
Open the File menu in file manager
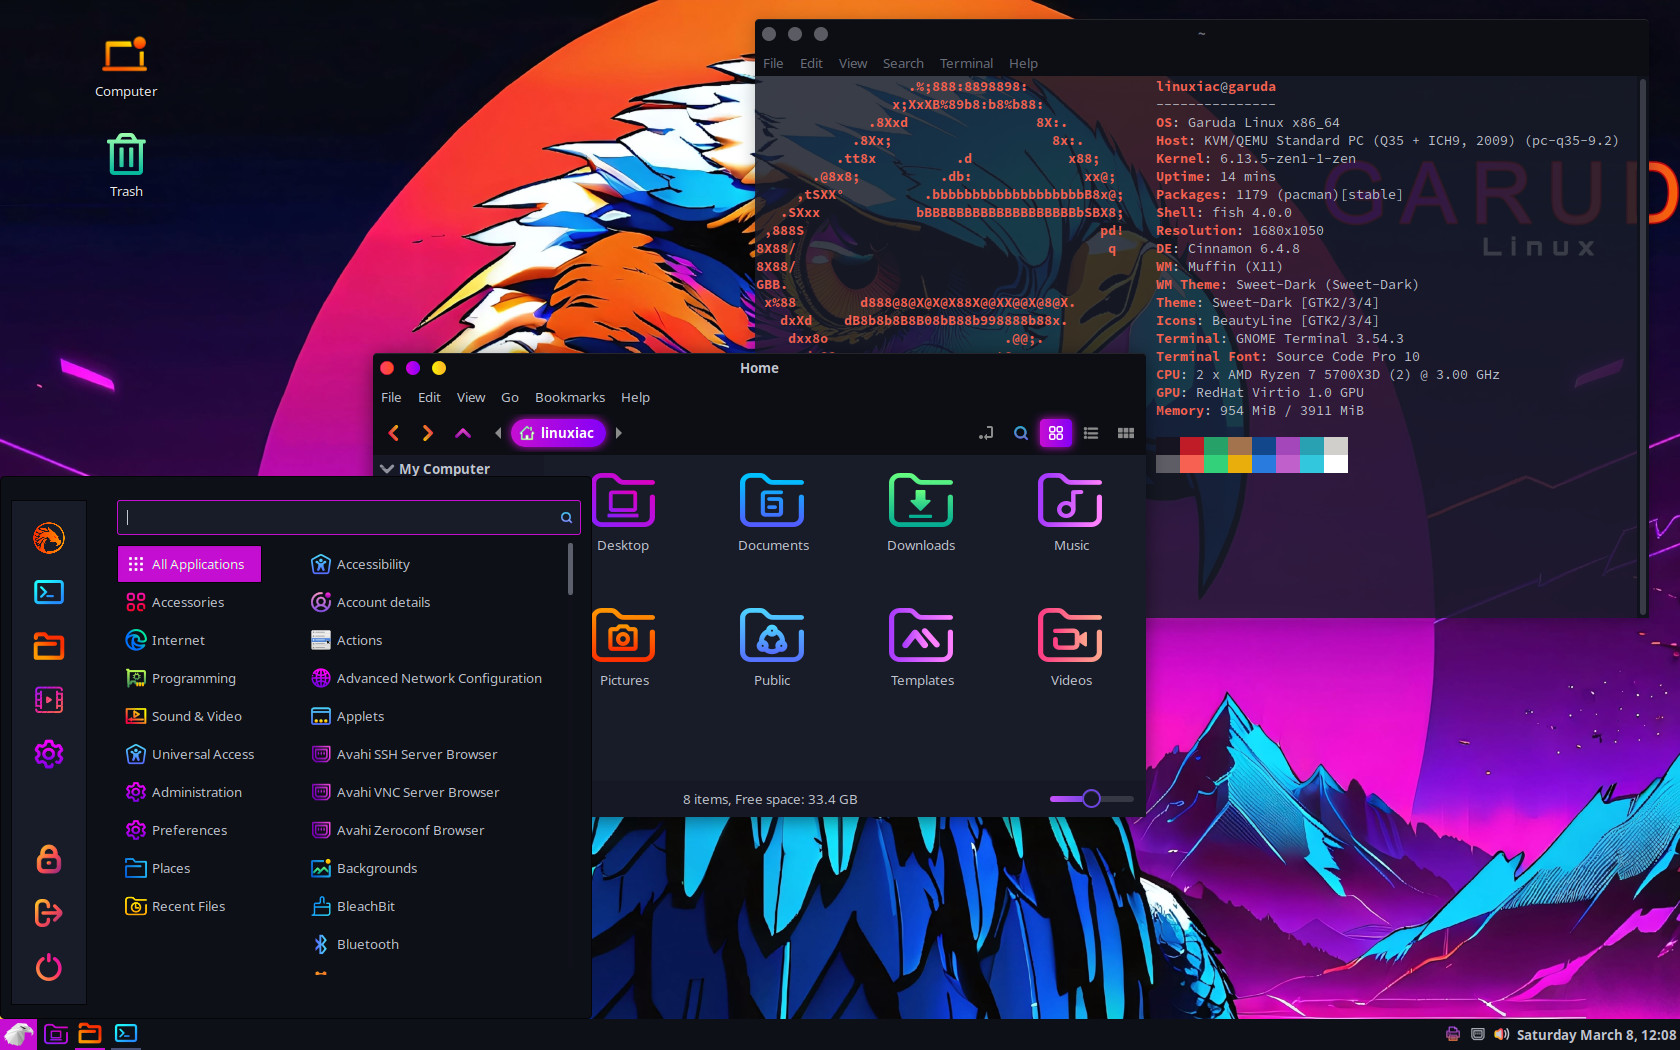click(391, 397)
